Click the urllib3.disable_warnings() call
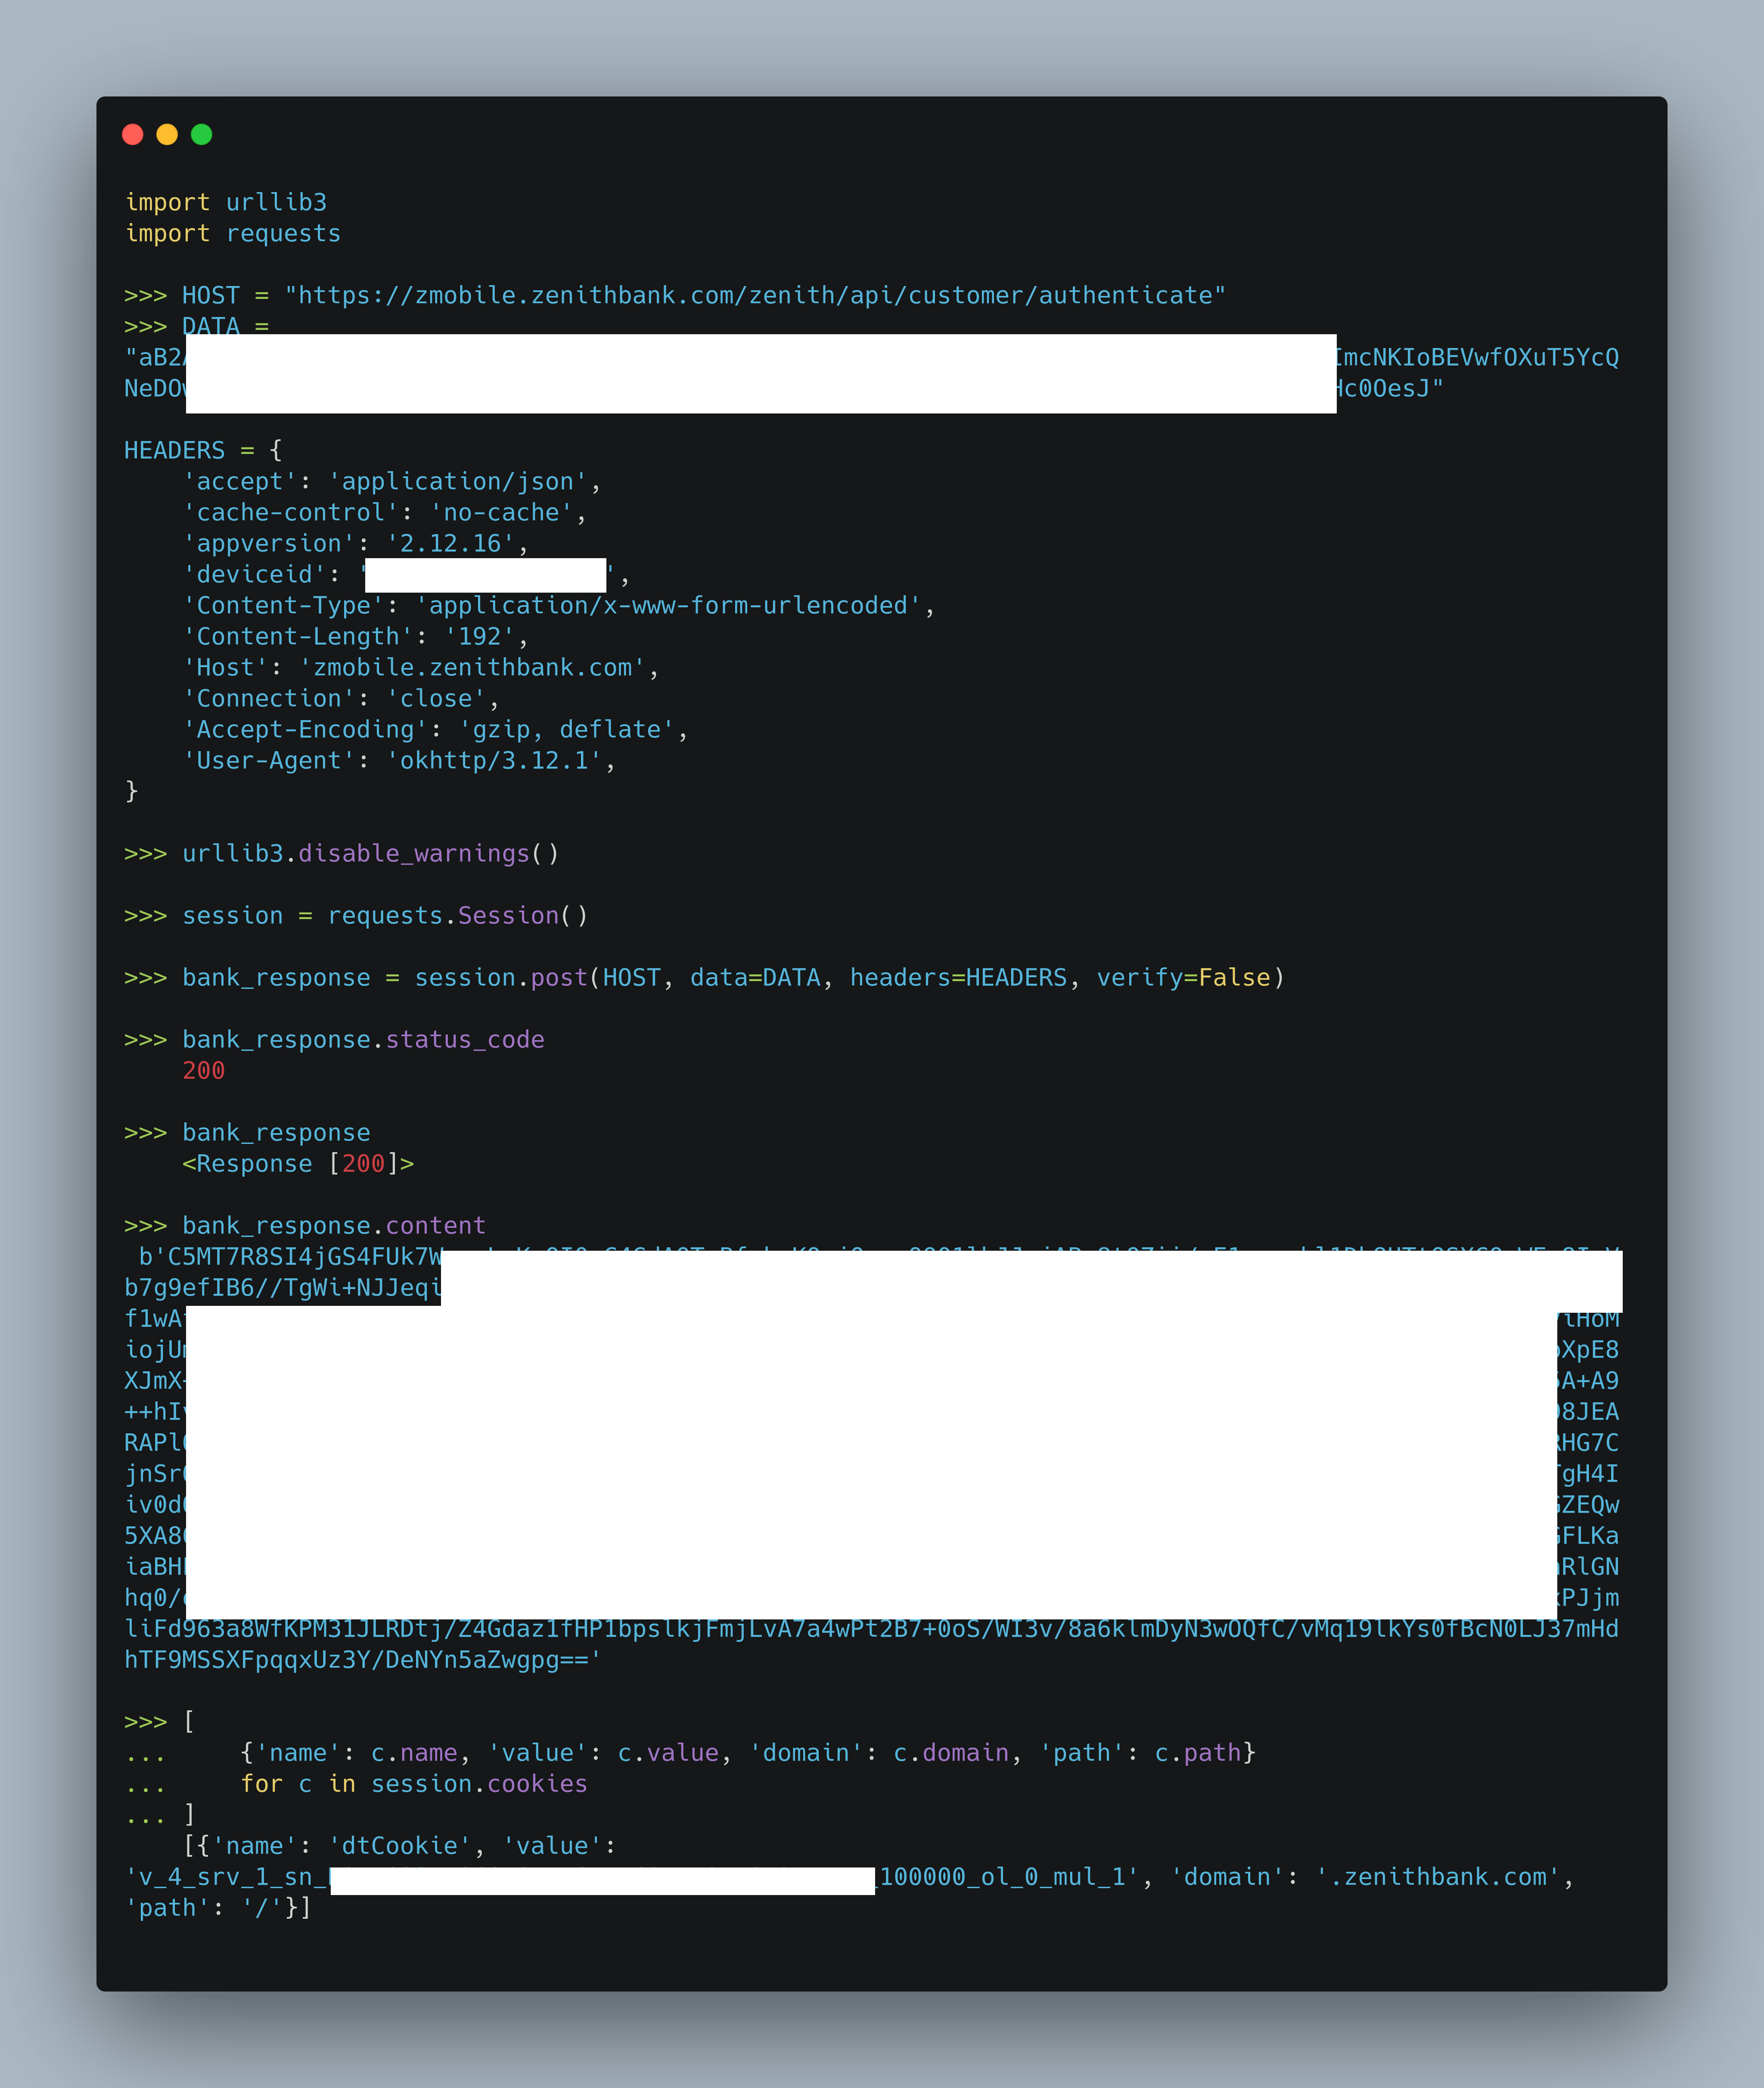This screenshot has height=2088, width=1764. click(370, 853)
